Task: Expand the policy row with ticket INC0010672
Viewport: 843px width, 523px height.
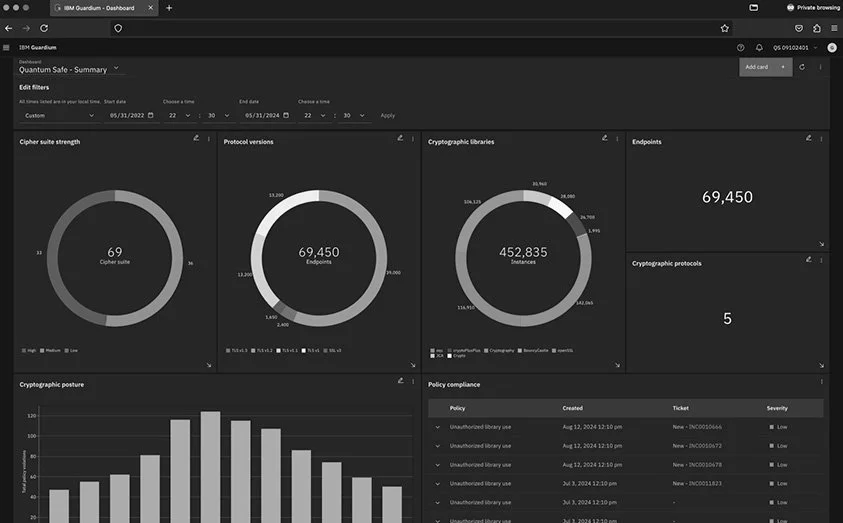Action: (438, 446)
